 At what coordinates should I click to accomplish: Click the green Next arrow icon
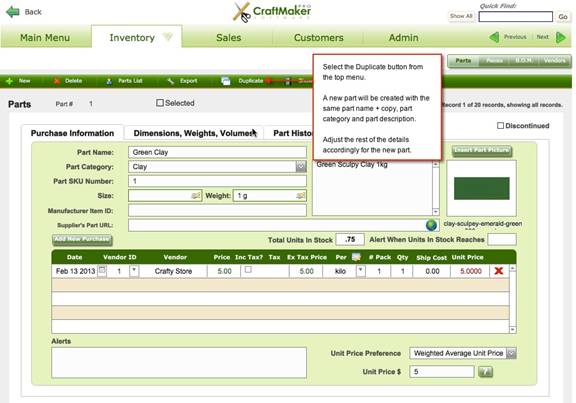click(x=561, y=37)
